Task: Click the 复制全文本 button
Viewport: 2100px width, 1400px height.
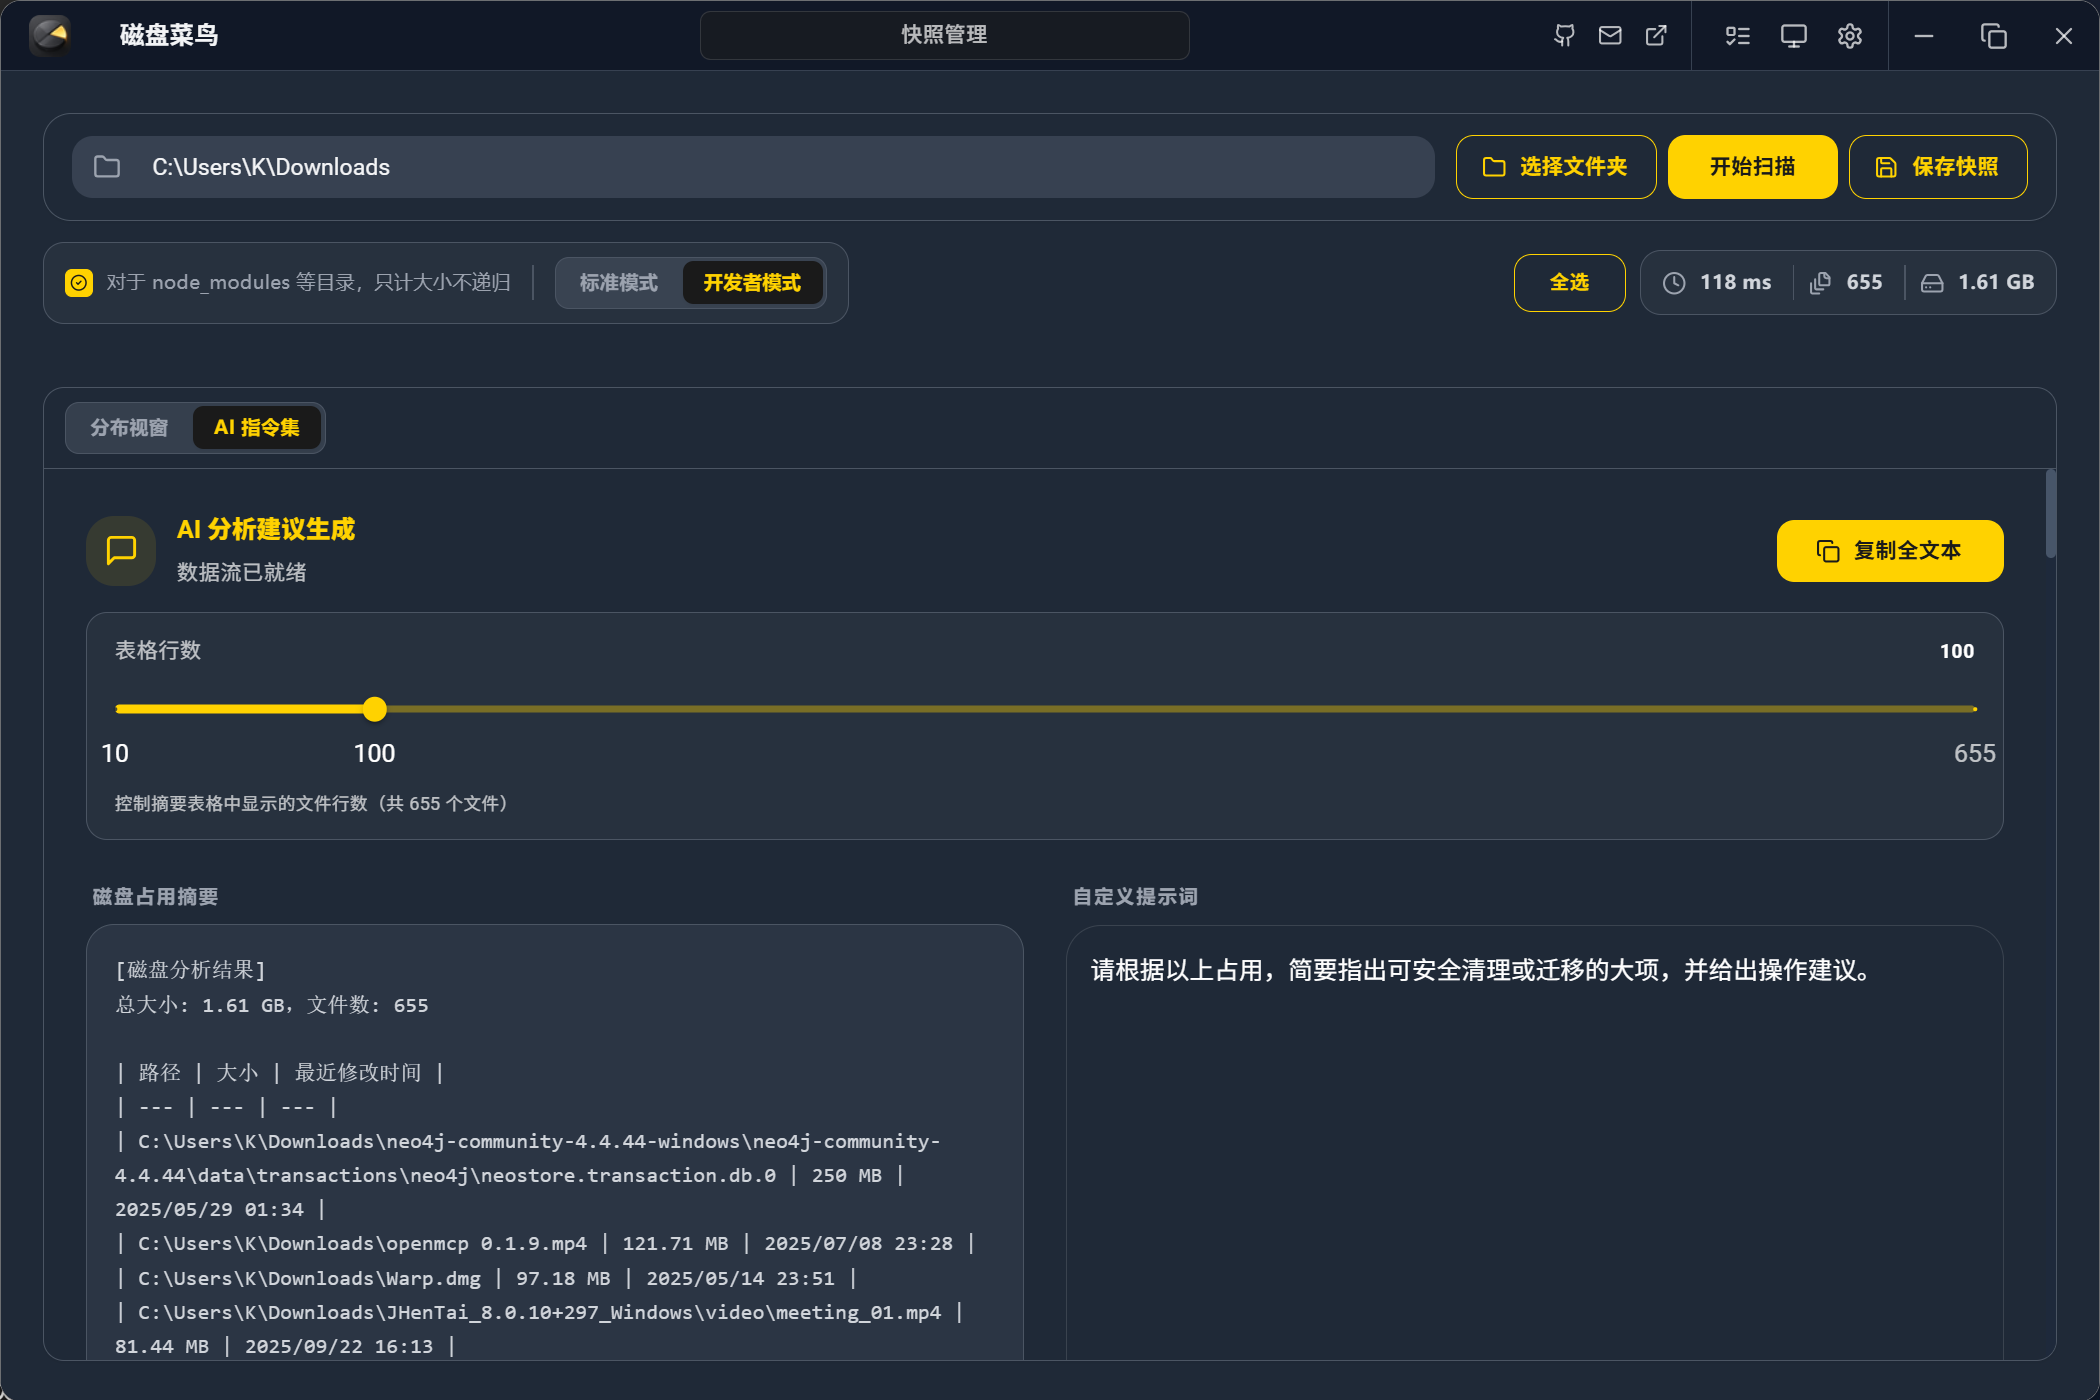Action: pos(1889,550)
